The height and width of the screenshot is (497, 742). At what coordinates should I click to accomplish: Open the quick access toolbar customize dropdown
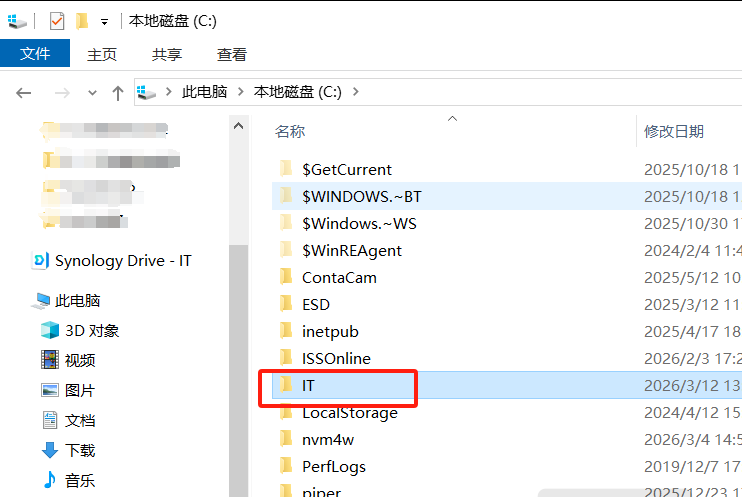click(x=104, y=21)
